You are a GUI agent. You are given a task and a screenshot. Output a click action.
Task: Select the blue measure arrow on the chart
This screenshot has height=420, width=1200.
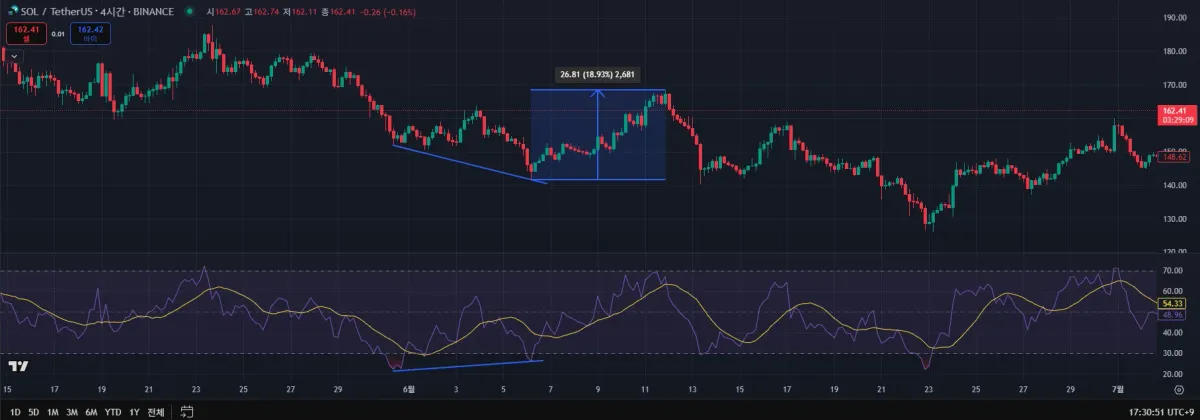(x=598, y=135)
